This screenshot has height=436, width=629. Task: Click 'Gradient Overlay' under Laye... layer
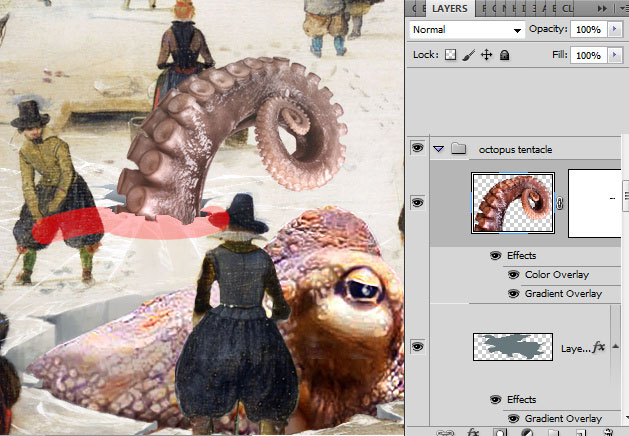click(x=563, y=419)
